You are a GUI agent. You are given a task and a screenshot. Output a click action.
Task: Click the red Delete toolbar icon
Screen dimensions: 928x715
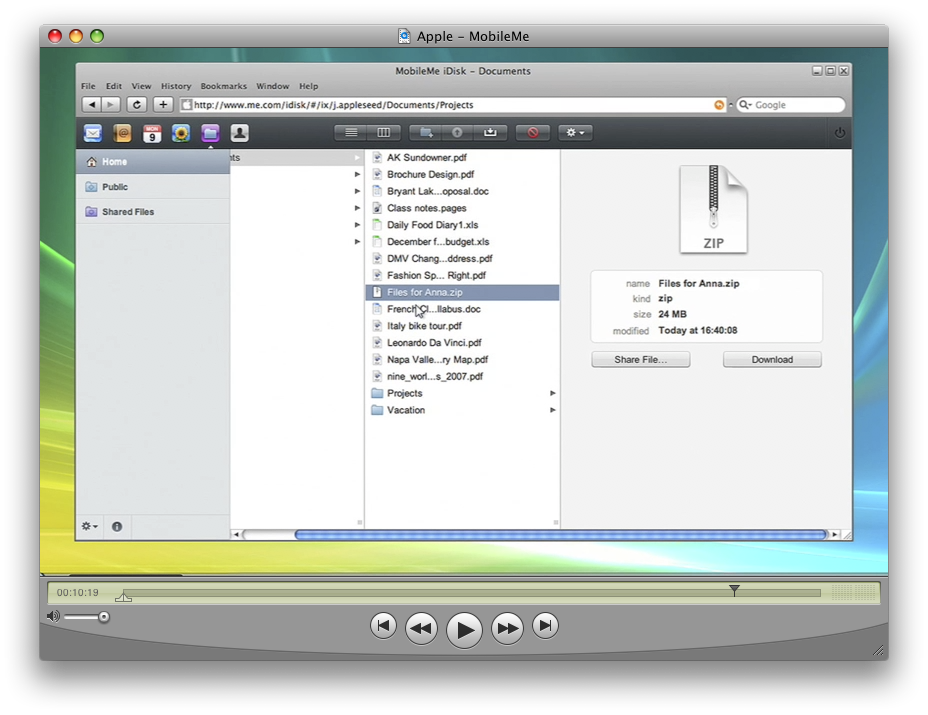click(533, 133)
